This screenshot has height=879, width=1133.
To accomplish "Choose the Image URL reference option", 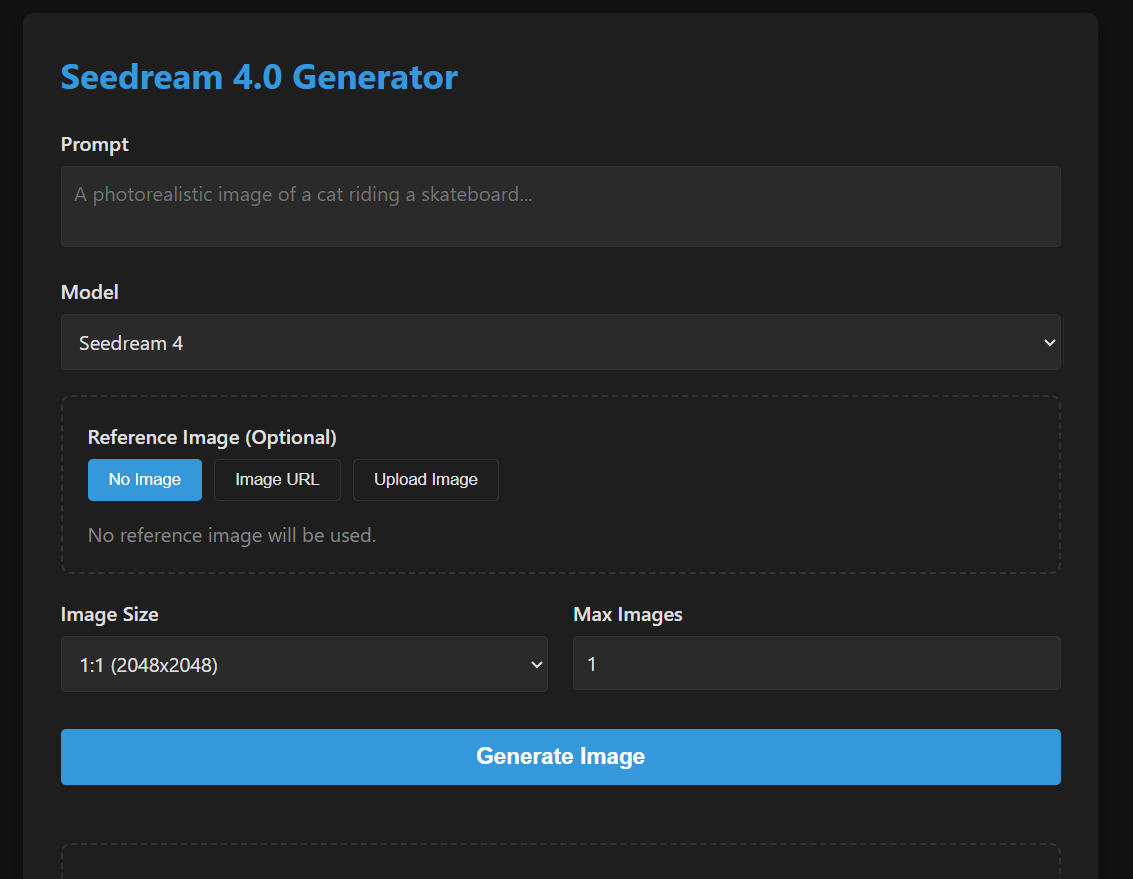I will tap(277, 480).
